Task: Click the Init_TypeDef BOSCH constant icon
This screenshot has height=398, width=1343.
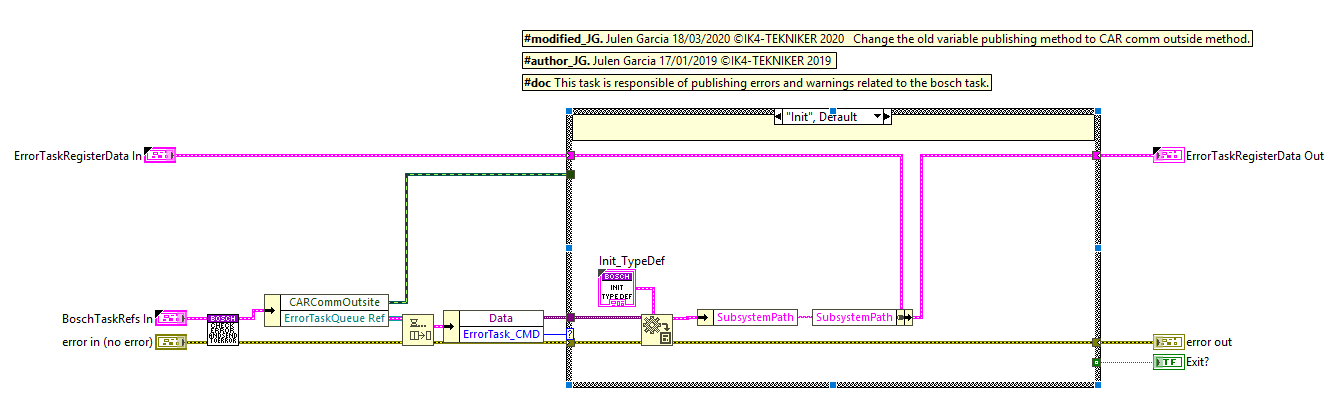Action: tap(617, 288)
